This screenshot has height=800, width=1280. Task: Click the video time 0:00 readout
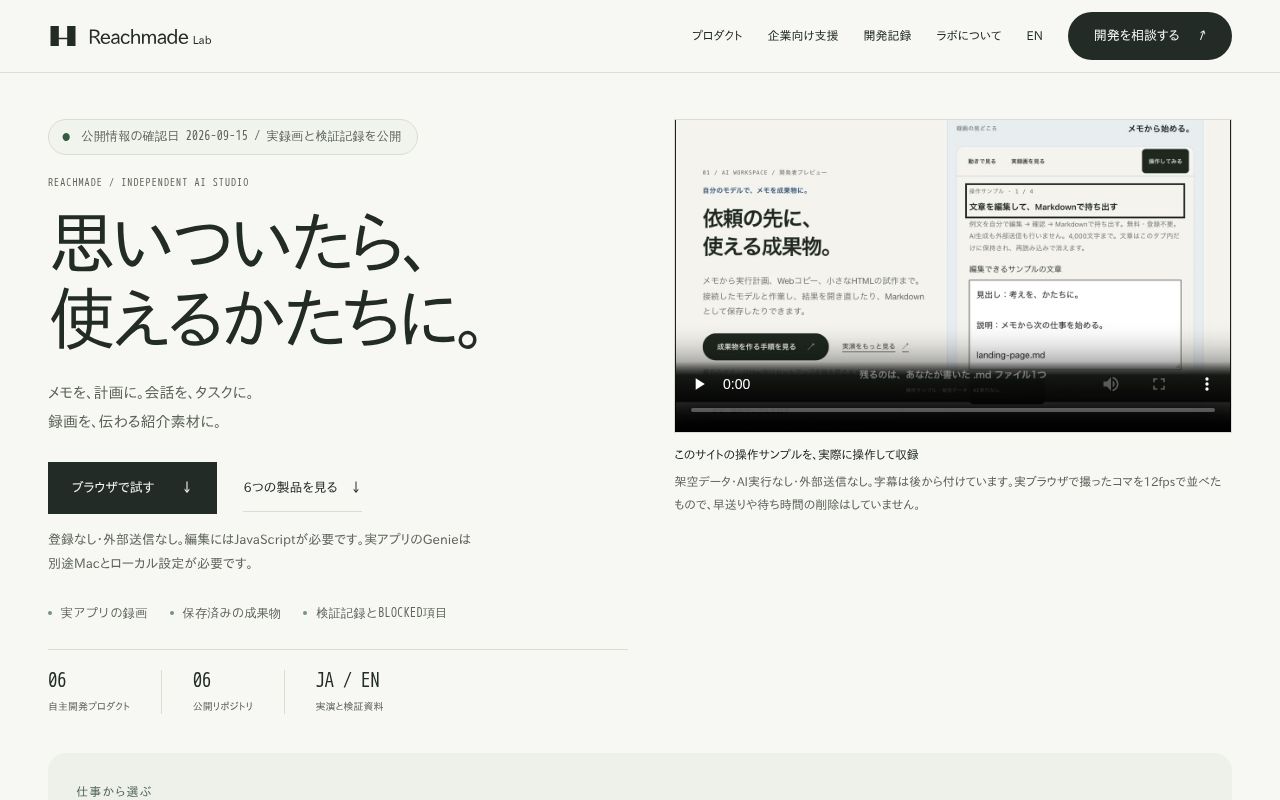[x=736, y=384]
